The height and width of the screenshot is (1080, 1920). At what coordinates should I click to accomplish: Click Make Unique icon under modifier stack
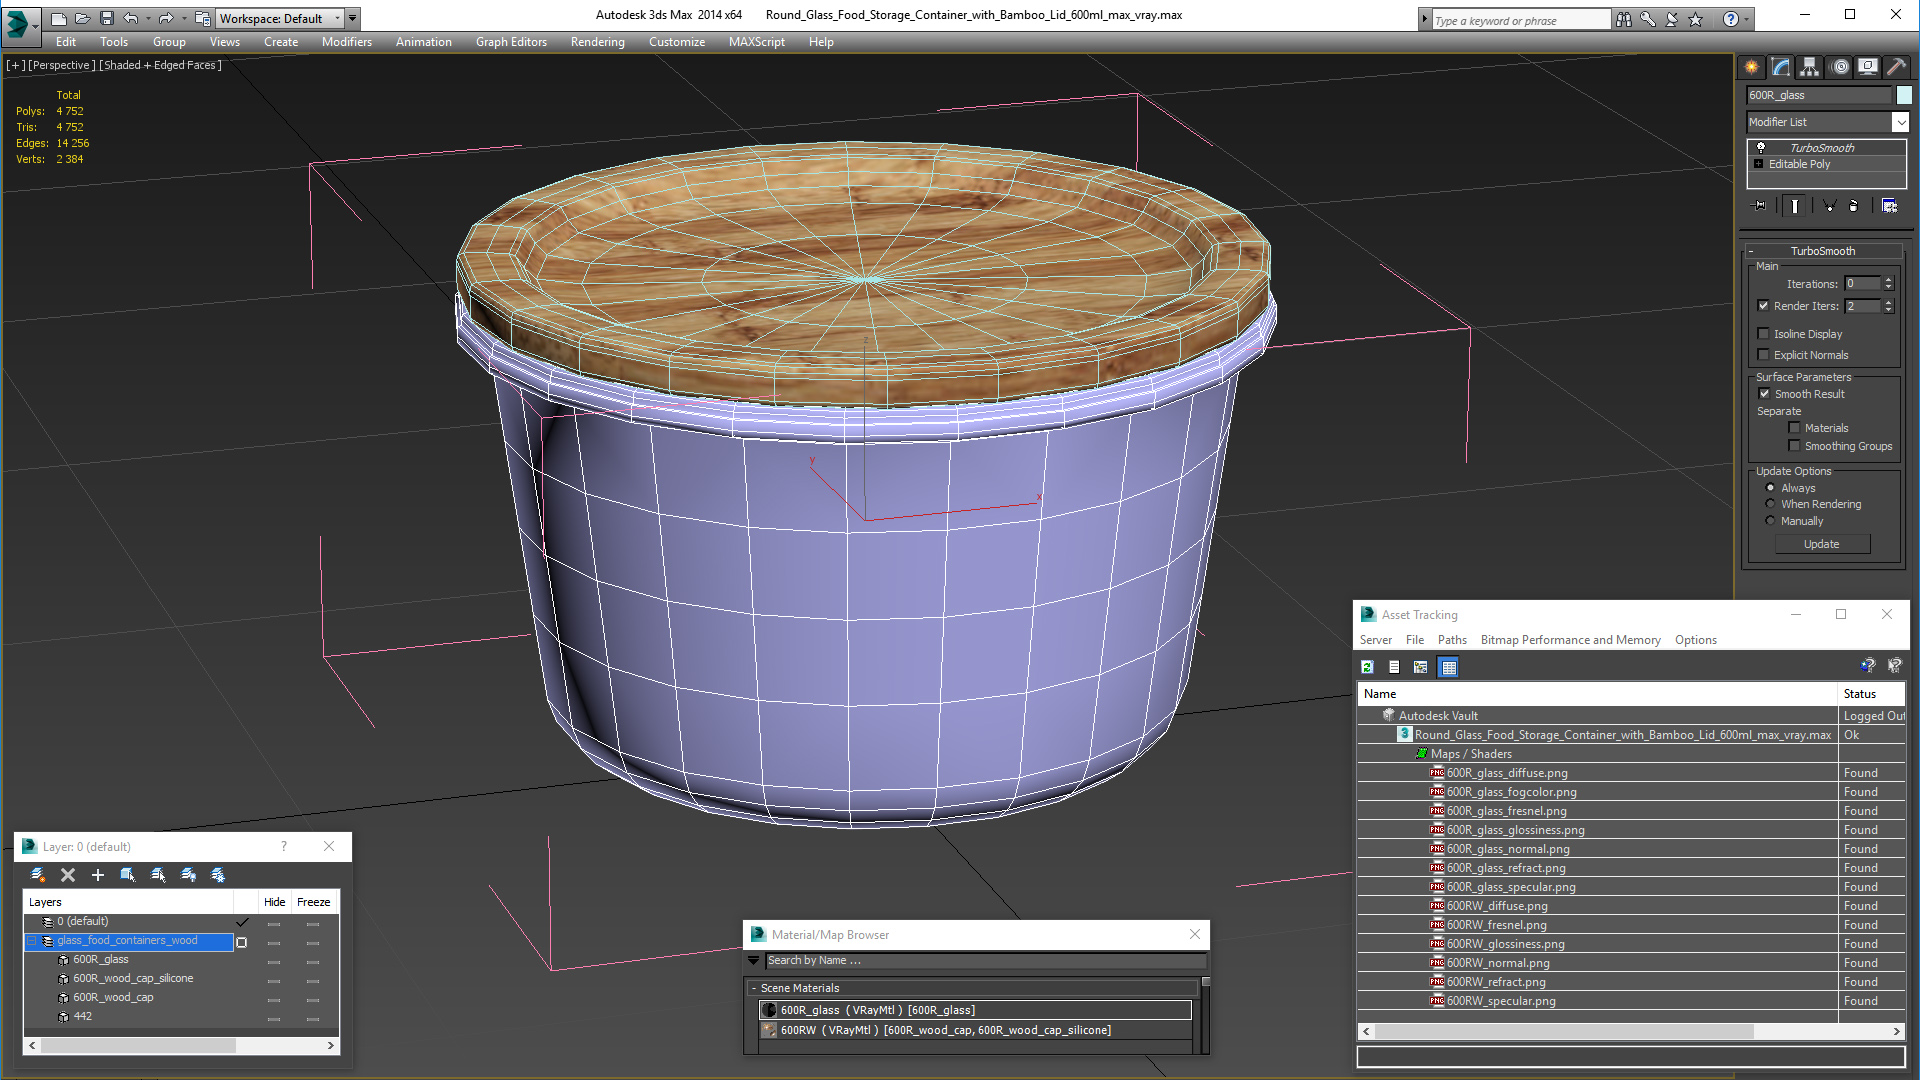1829,205
